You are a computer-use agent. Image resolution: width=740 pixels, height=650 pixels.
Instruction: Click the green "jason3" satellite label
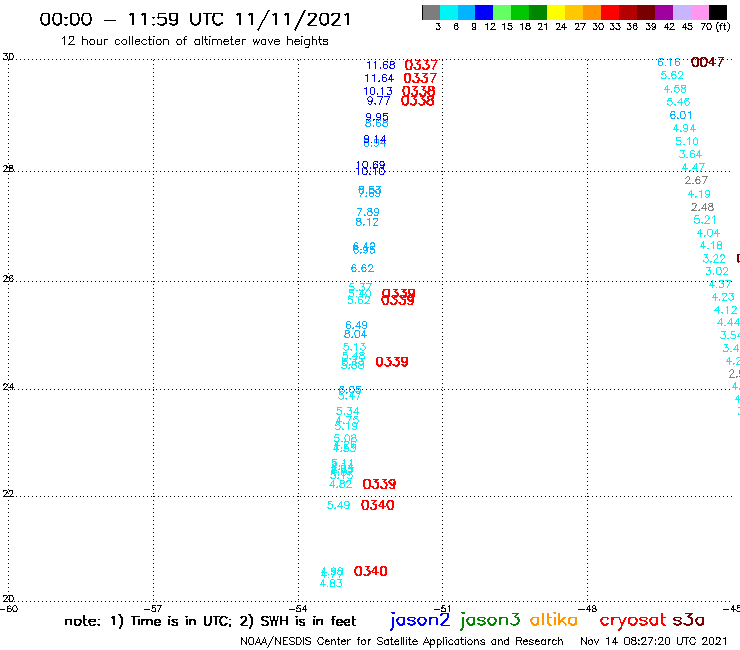coord(490,620)
